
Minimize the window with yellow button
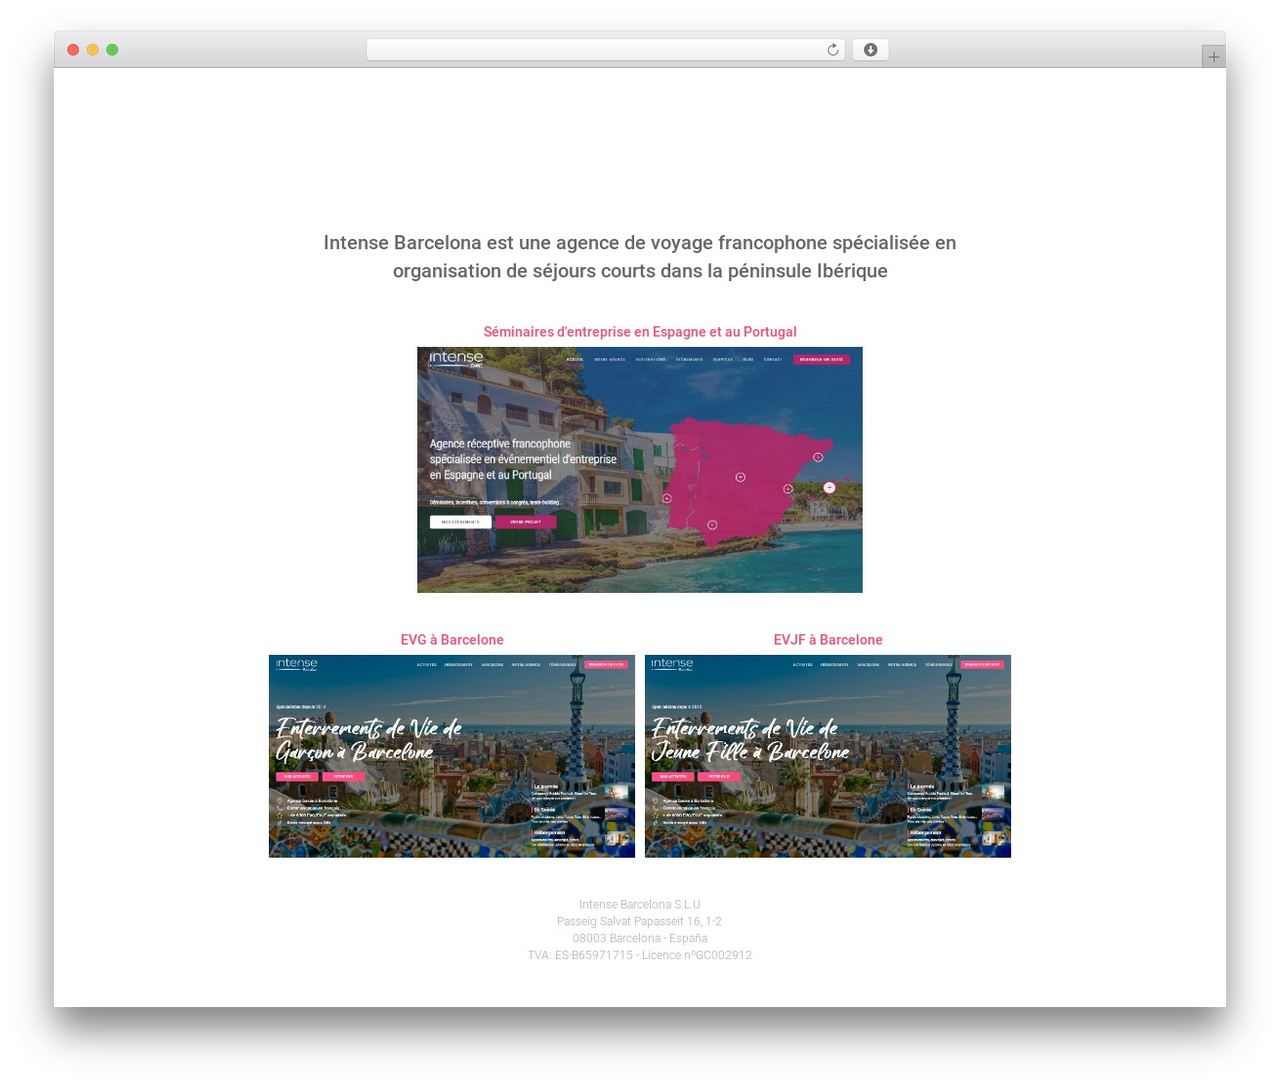coord(92,50)
